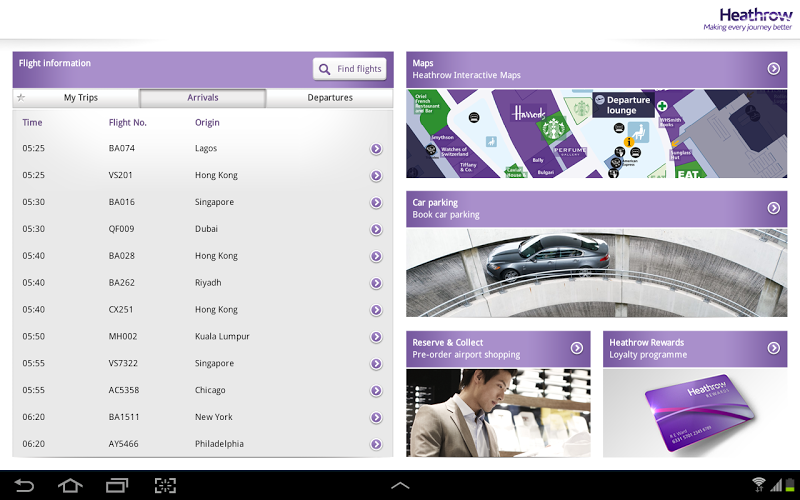Select flight number QF009
This screenshot has height=500, width=800.
click(121, 229)
